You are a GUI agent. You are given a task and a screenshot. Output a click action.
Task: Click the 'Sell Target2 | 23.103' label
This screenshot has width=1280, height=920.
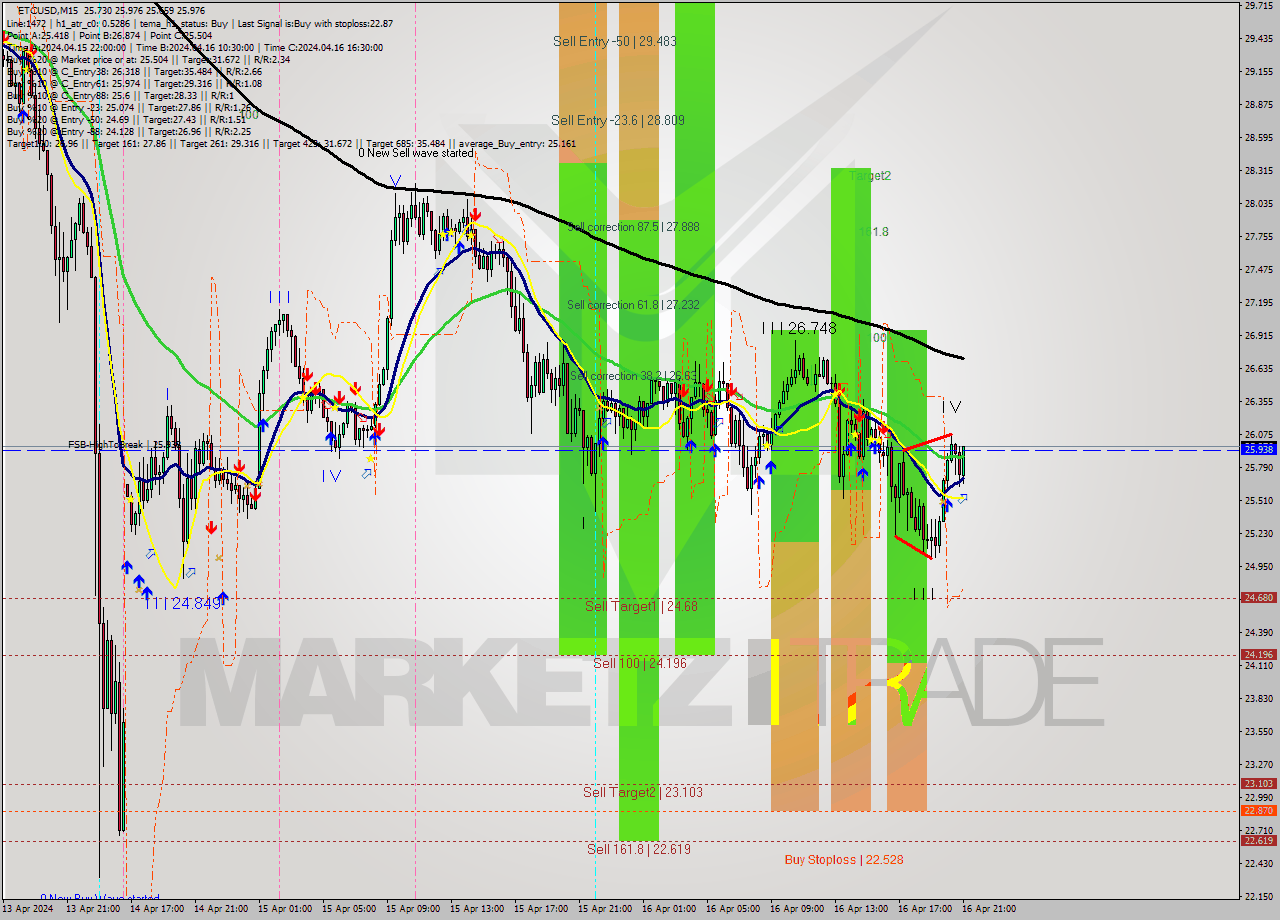(643, 792)
